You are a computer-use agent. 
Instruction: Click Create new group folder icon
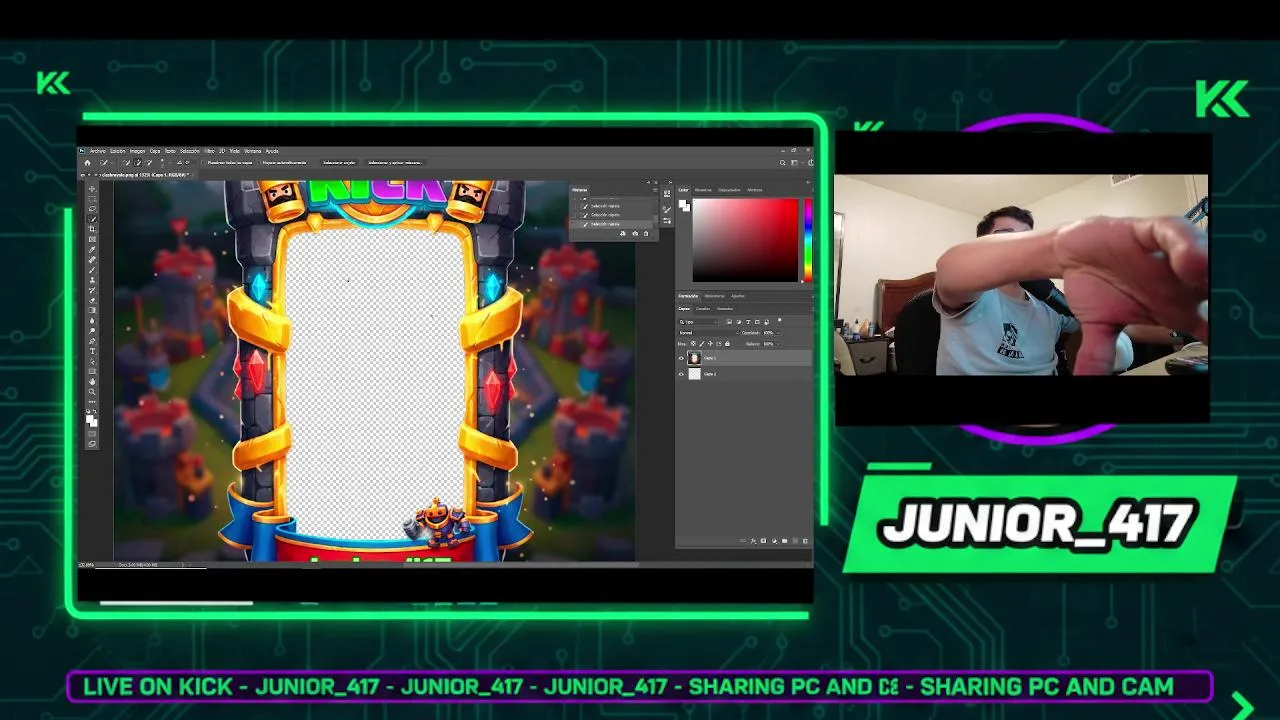[x=784, y=541]
